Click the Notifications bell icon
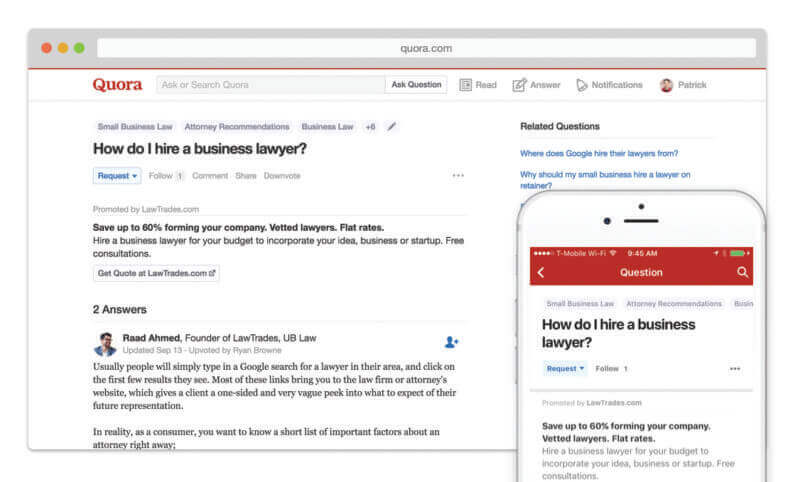 point(582,85)
